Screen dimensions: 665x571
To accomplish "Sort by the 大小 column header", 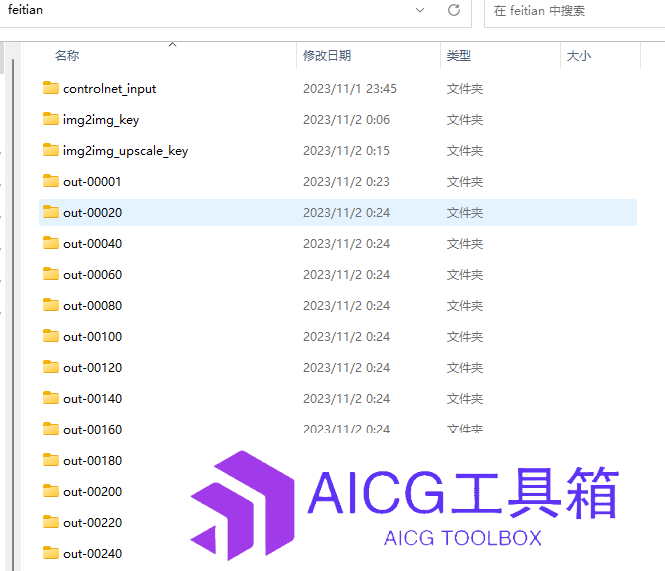I will point(578,56).
